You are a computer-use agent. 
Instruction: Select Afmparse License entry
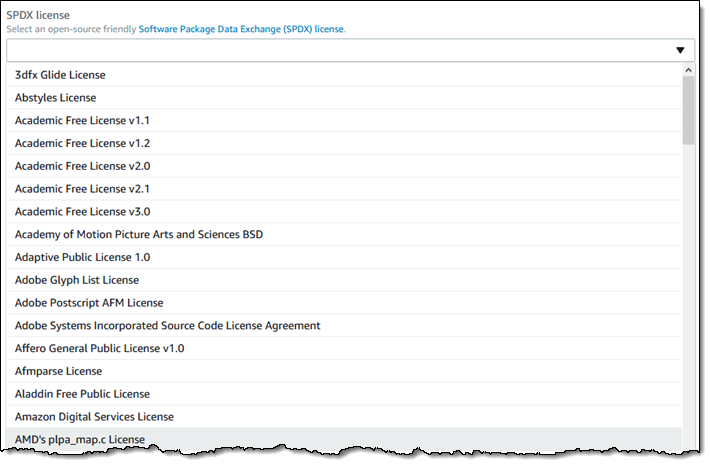(x=58, y=372)
